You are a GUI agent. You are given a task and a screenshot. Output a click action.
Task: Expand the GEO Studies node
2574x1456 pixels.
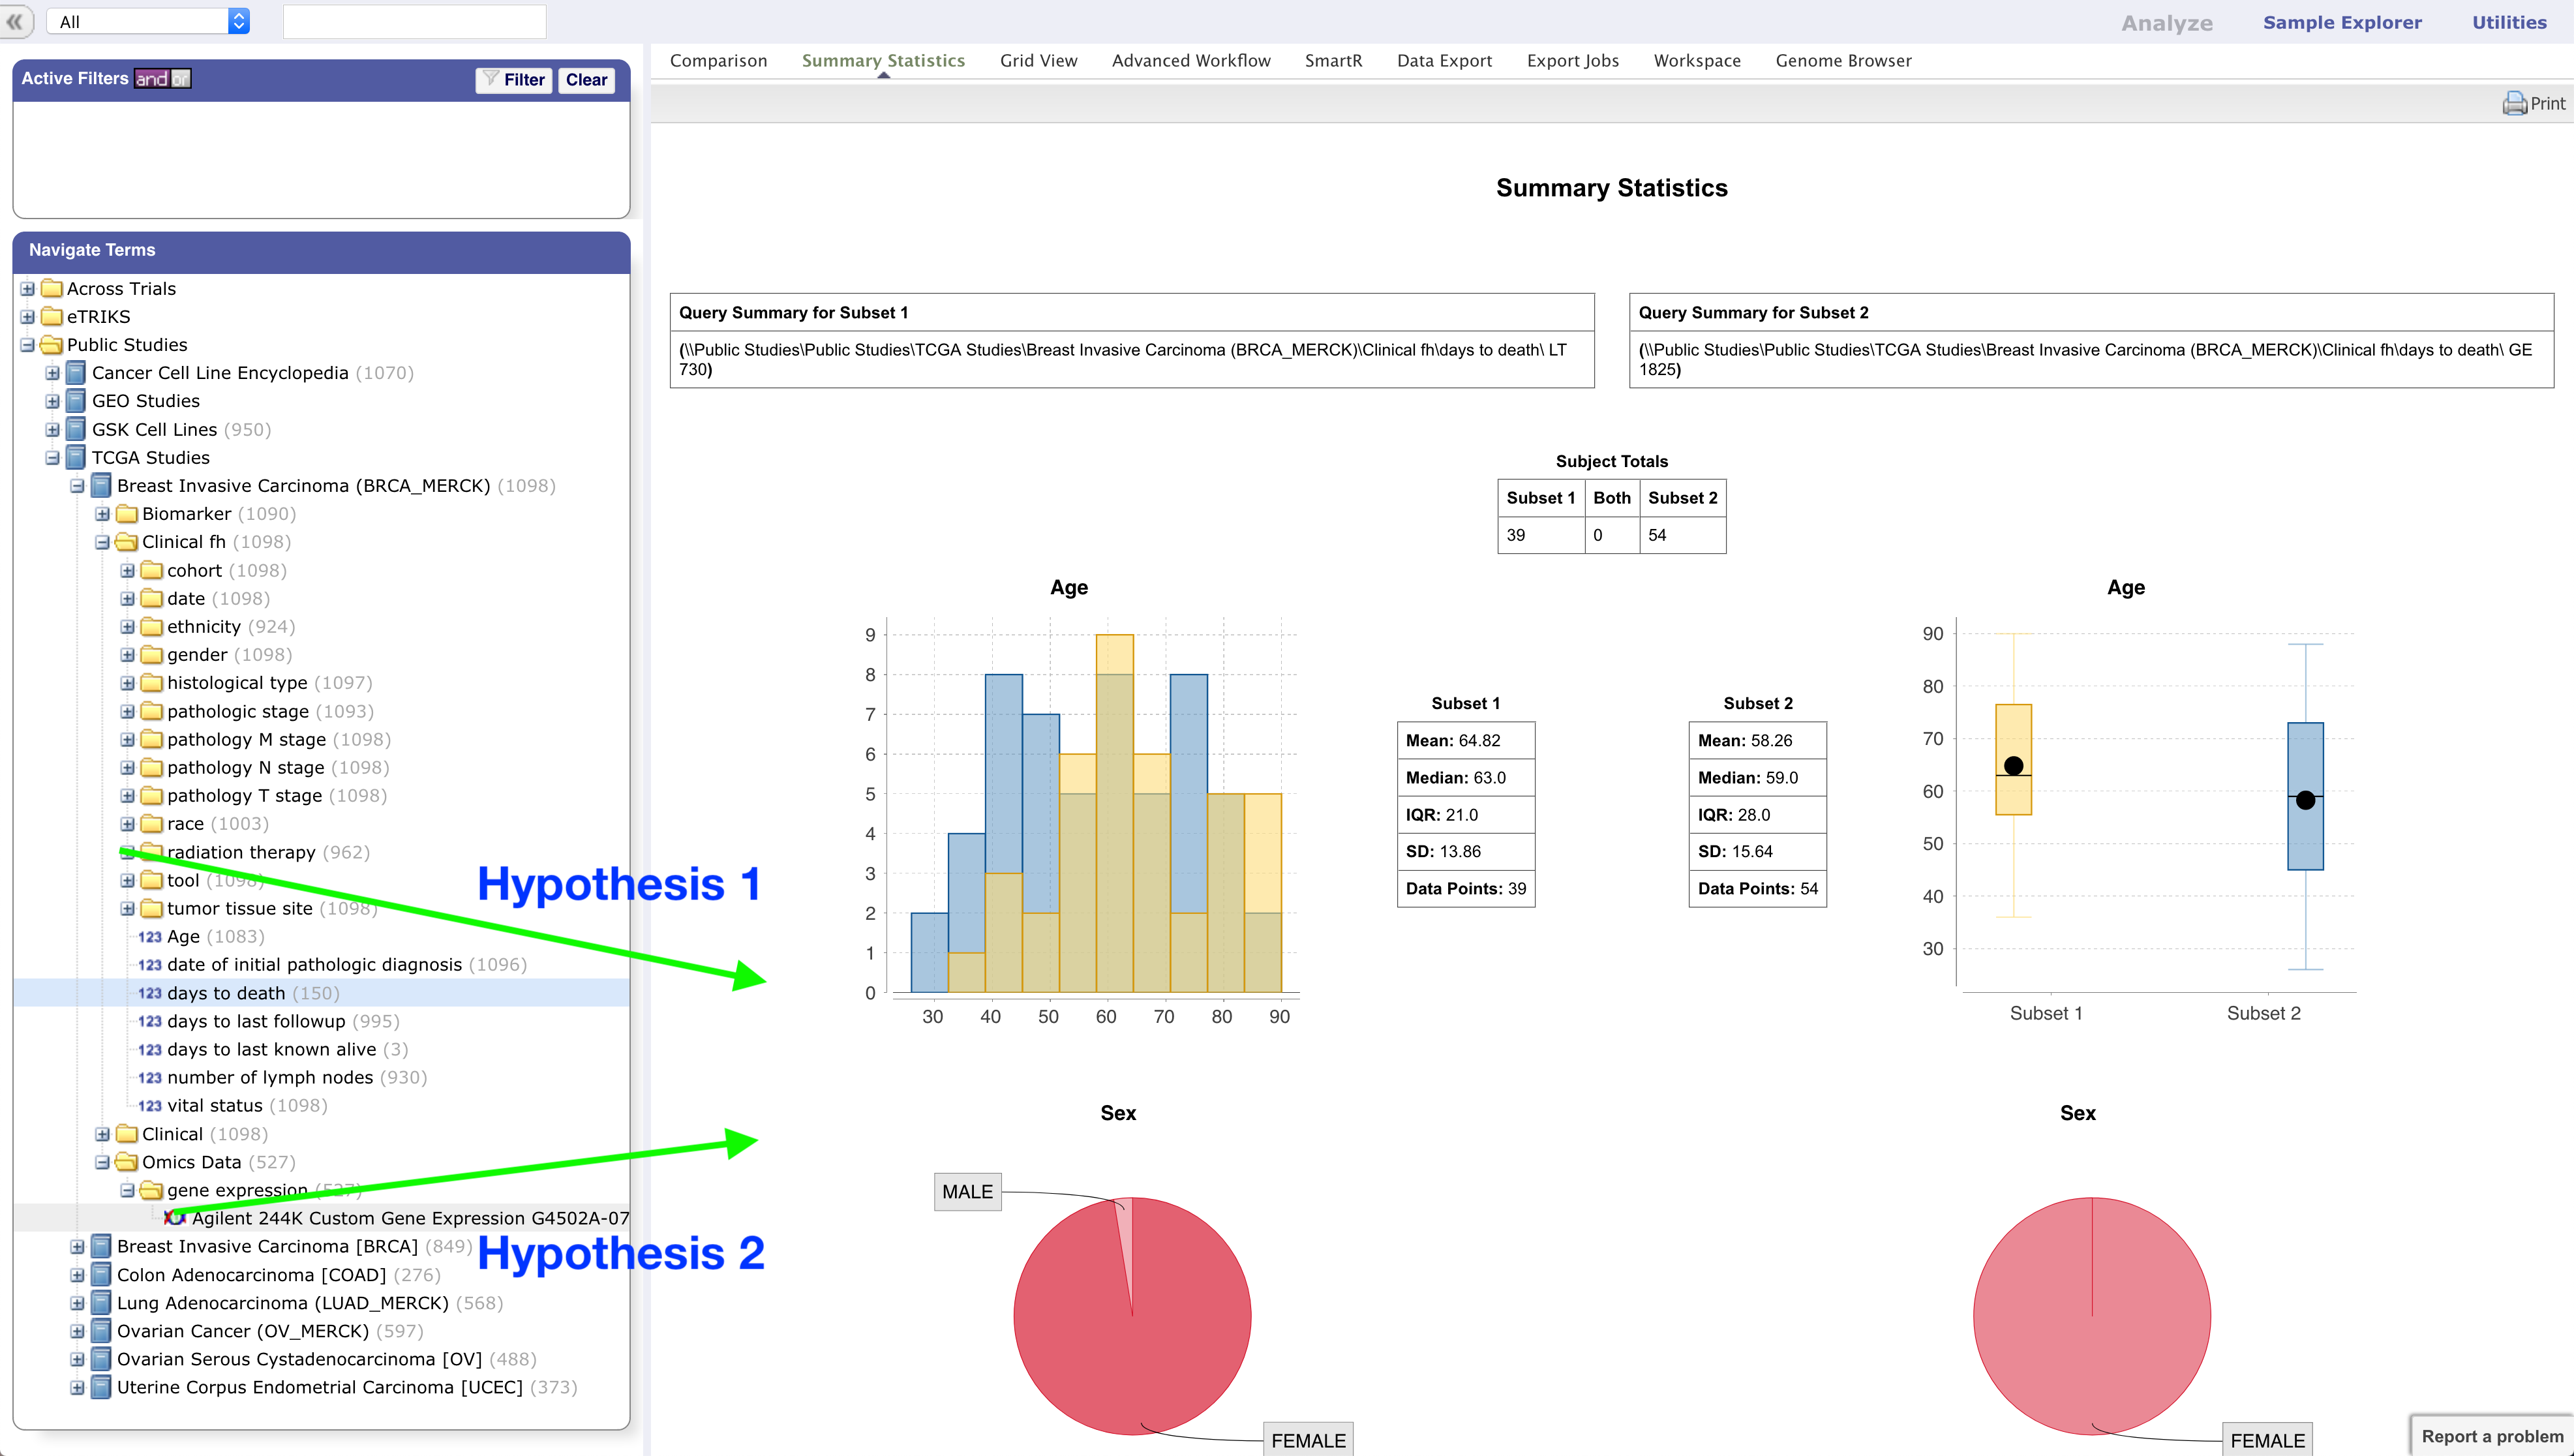pyautogui.click(x=52, y=401)
